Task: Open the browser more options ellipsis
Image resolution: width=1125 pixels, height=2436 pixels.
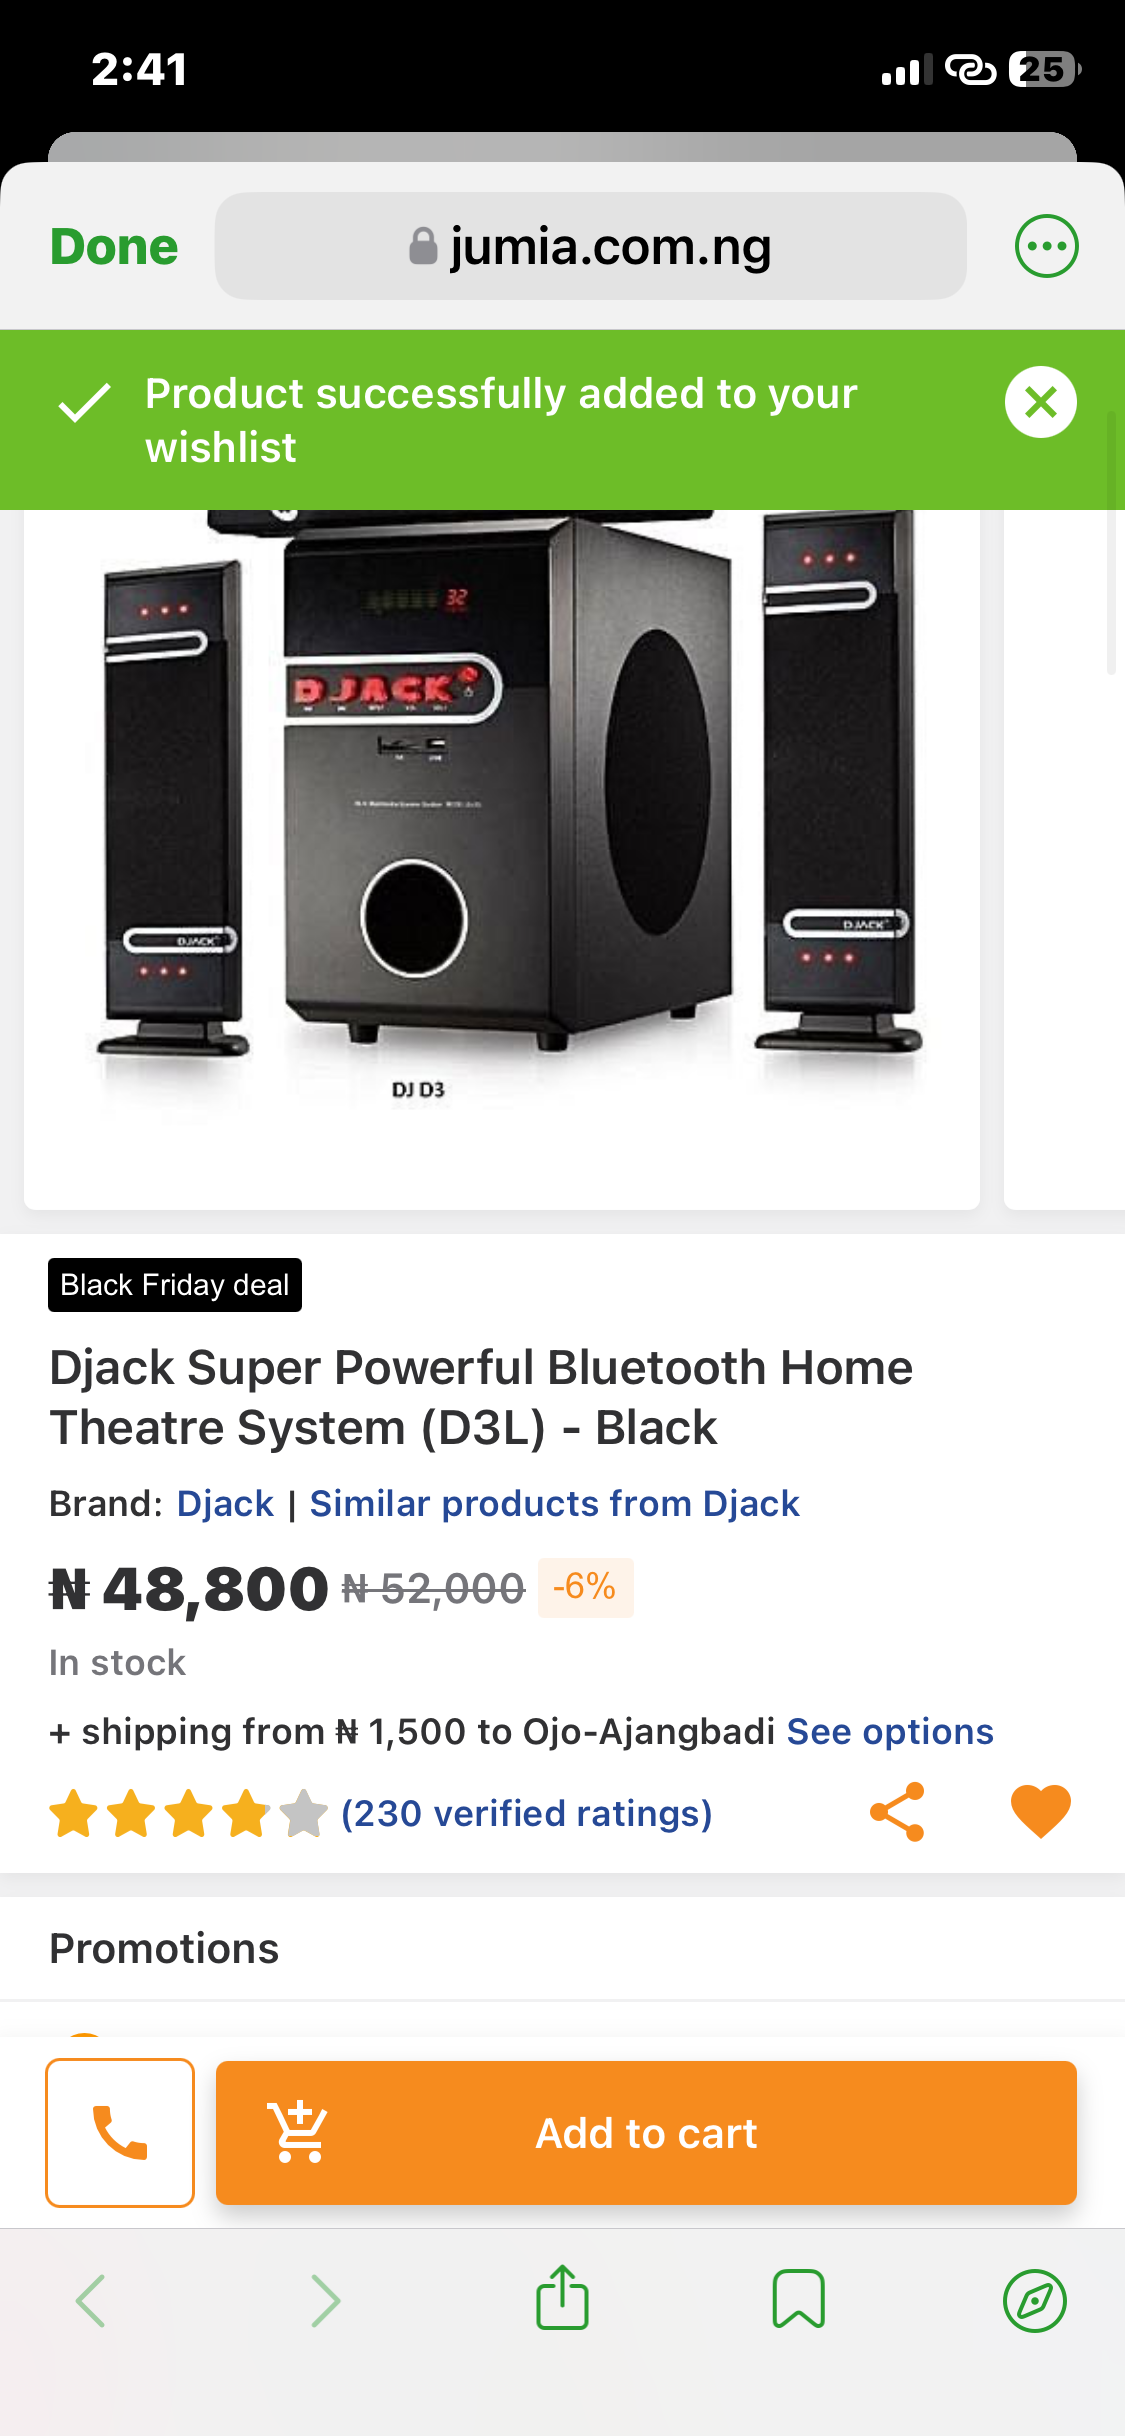Action: (x=1046, y=246)
